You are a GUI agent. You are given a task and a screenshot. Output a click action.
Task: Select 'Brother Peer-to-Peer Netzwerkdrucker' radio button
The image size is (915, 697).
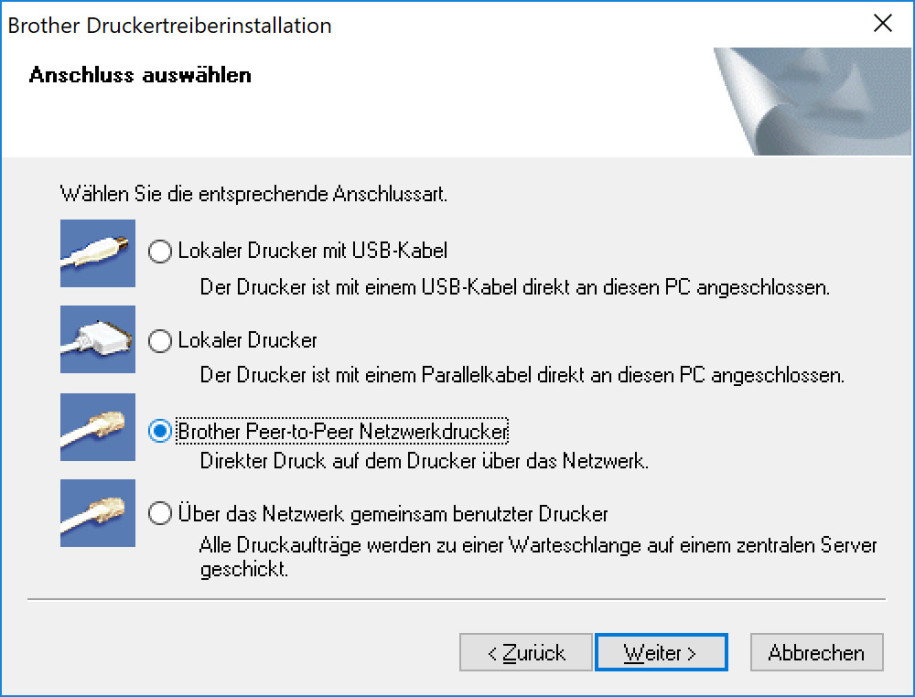(160, 431)
